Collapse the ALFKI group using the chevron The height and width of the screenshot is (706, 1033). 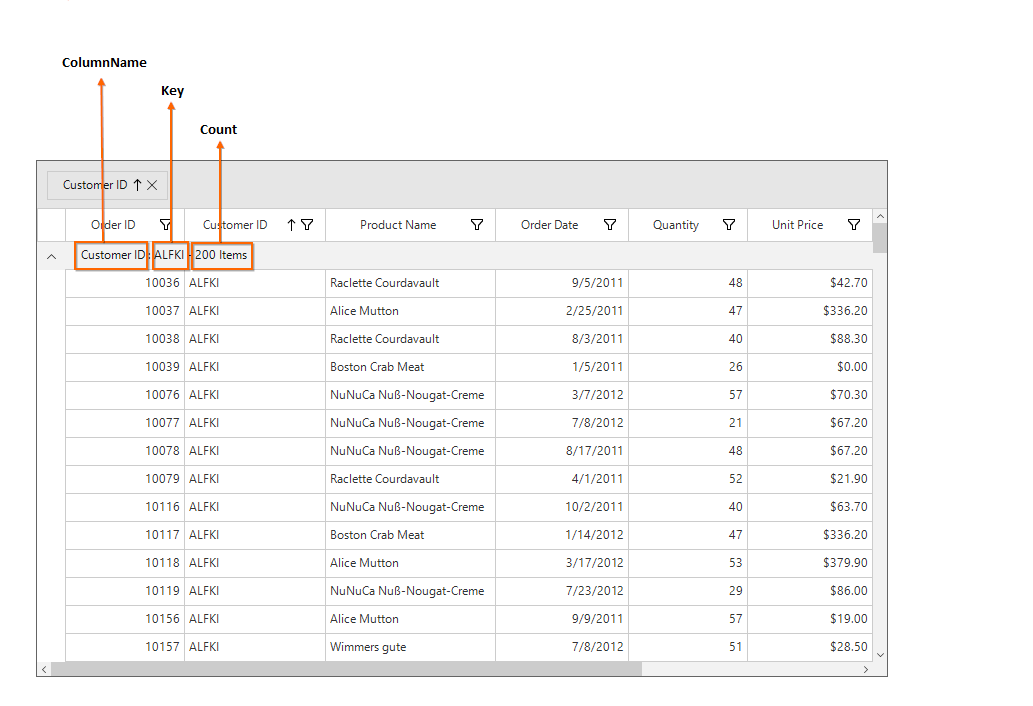point(51,256)
